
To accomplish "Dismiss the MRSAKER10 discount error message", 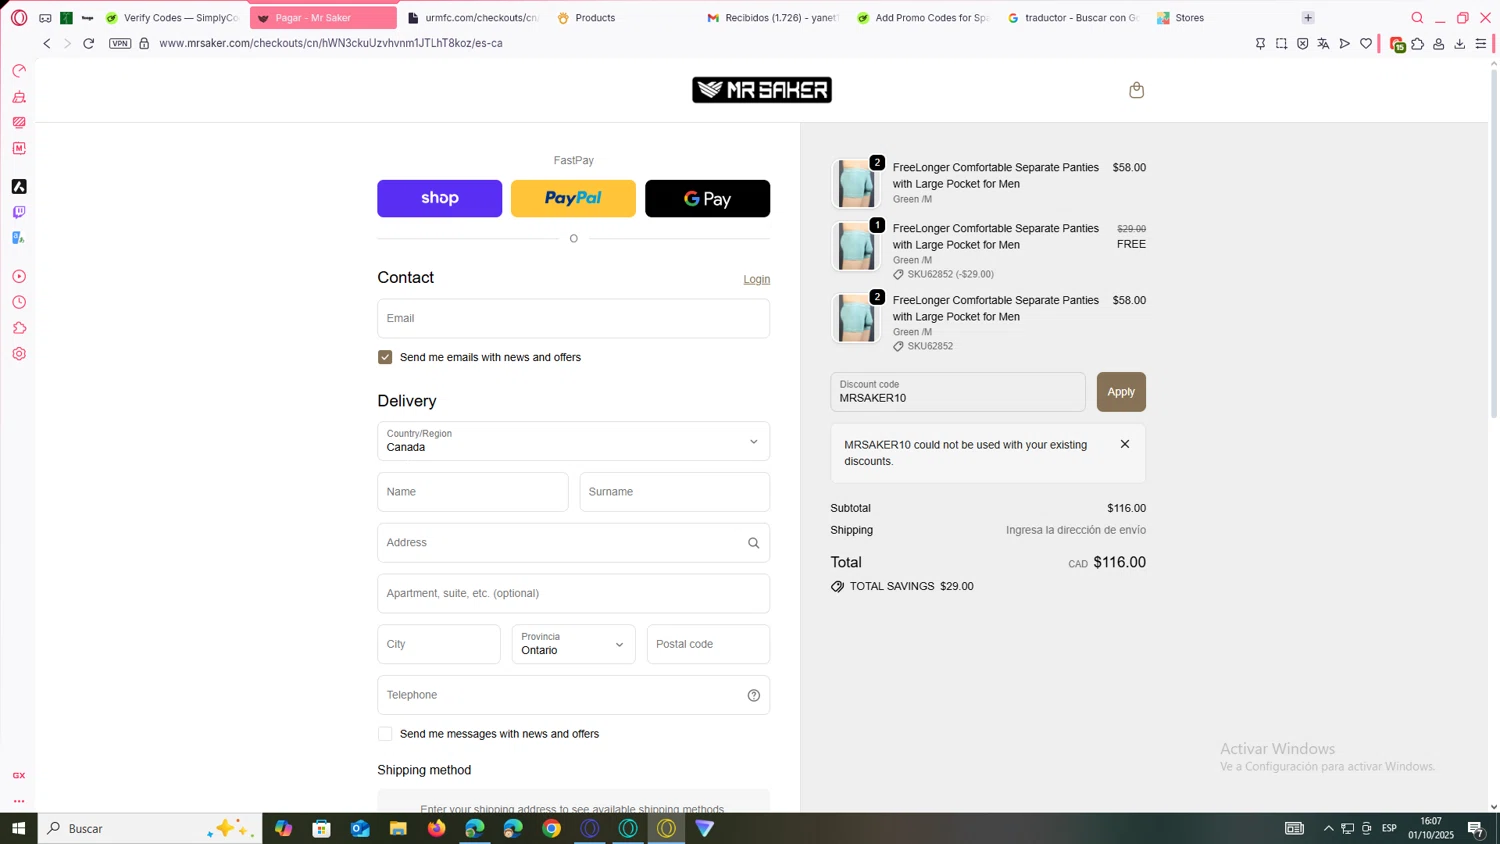I will 1125,444.
